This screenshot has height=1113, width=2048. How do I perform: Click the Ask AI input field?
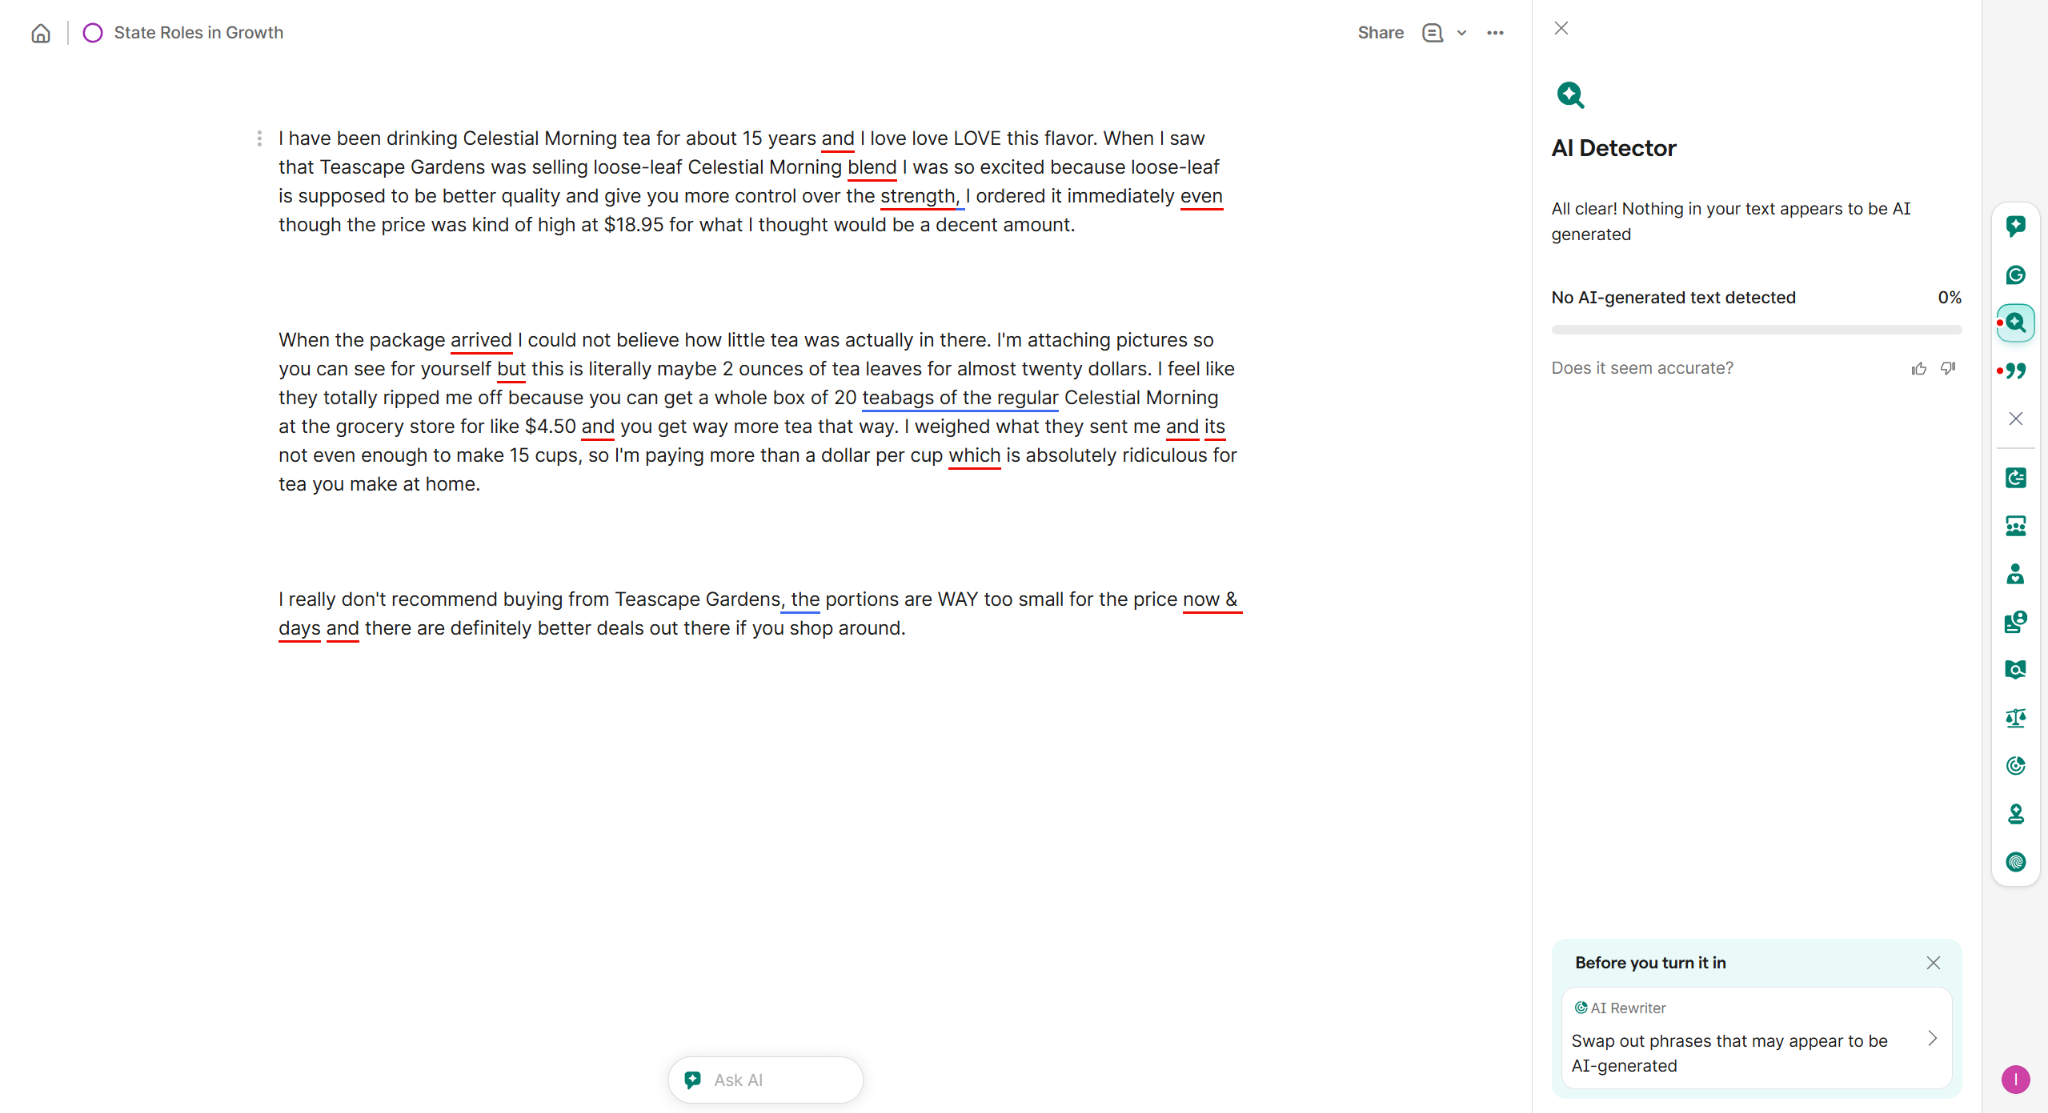tap(765, 1080)
